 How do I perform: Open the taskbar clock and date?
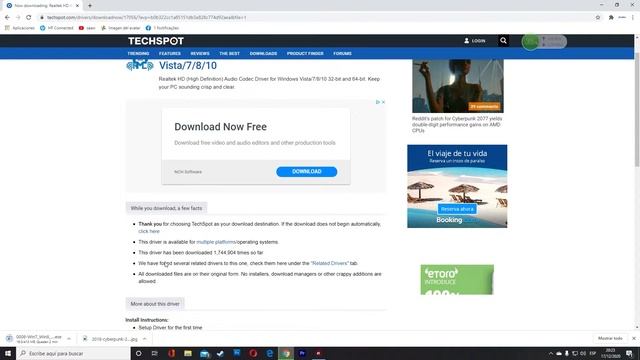(x=610, y=353)
